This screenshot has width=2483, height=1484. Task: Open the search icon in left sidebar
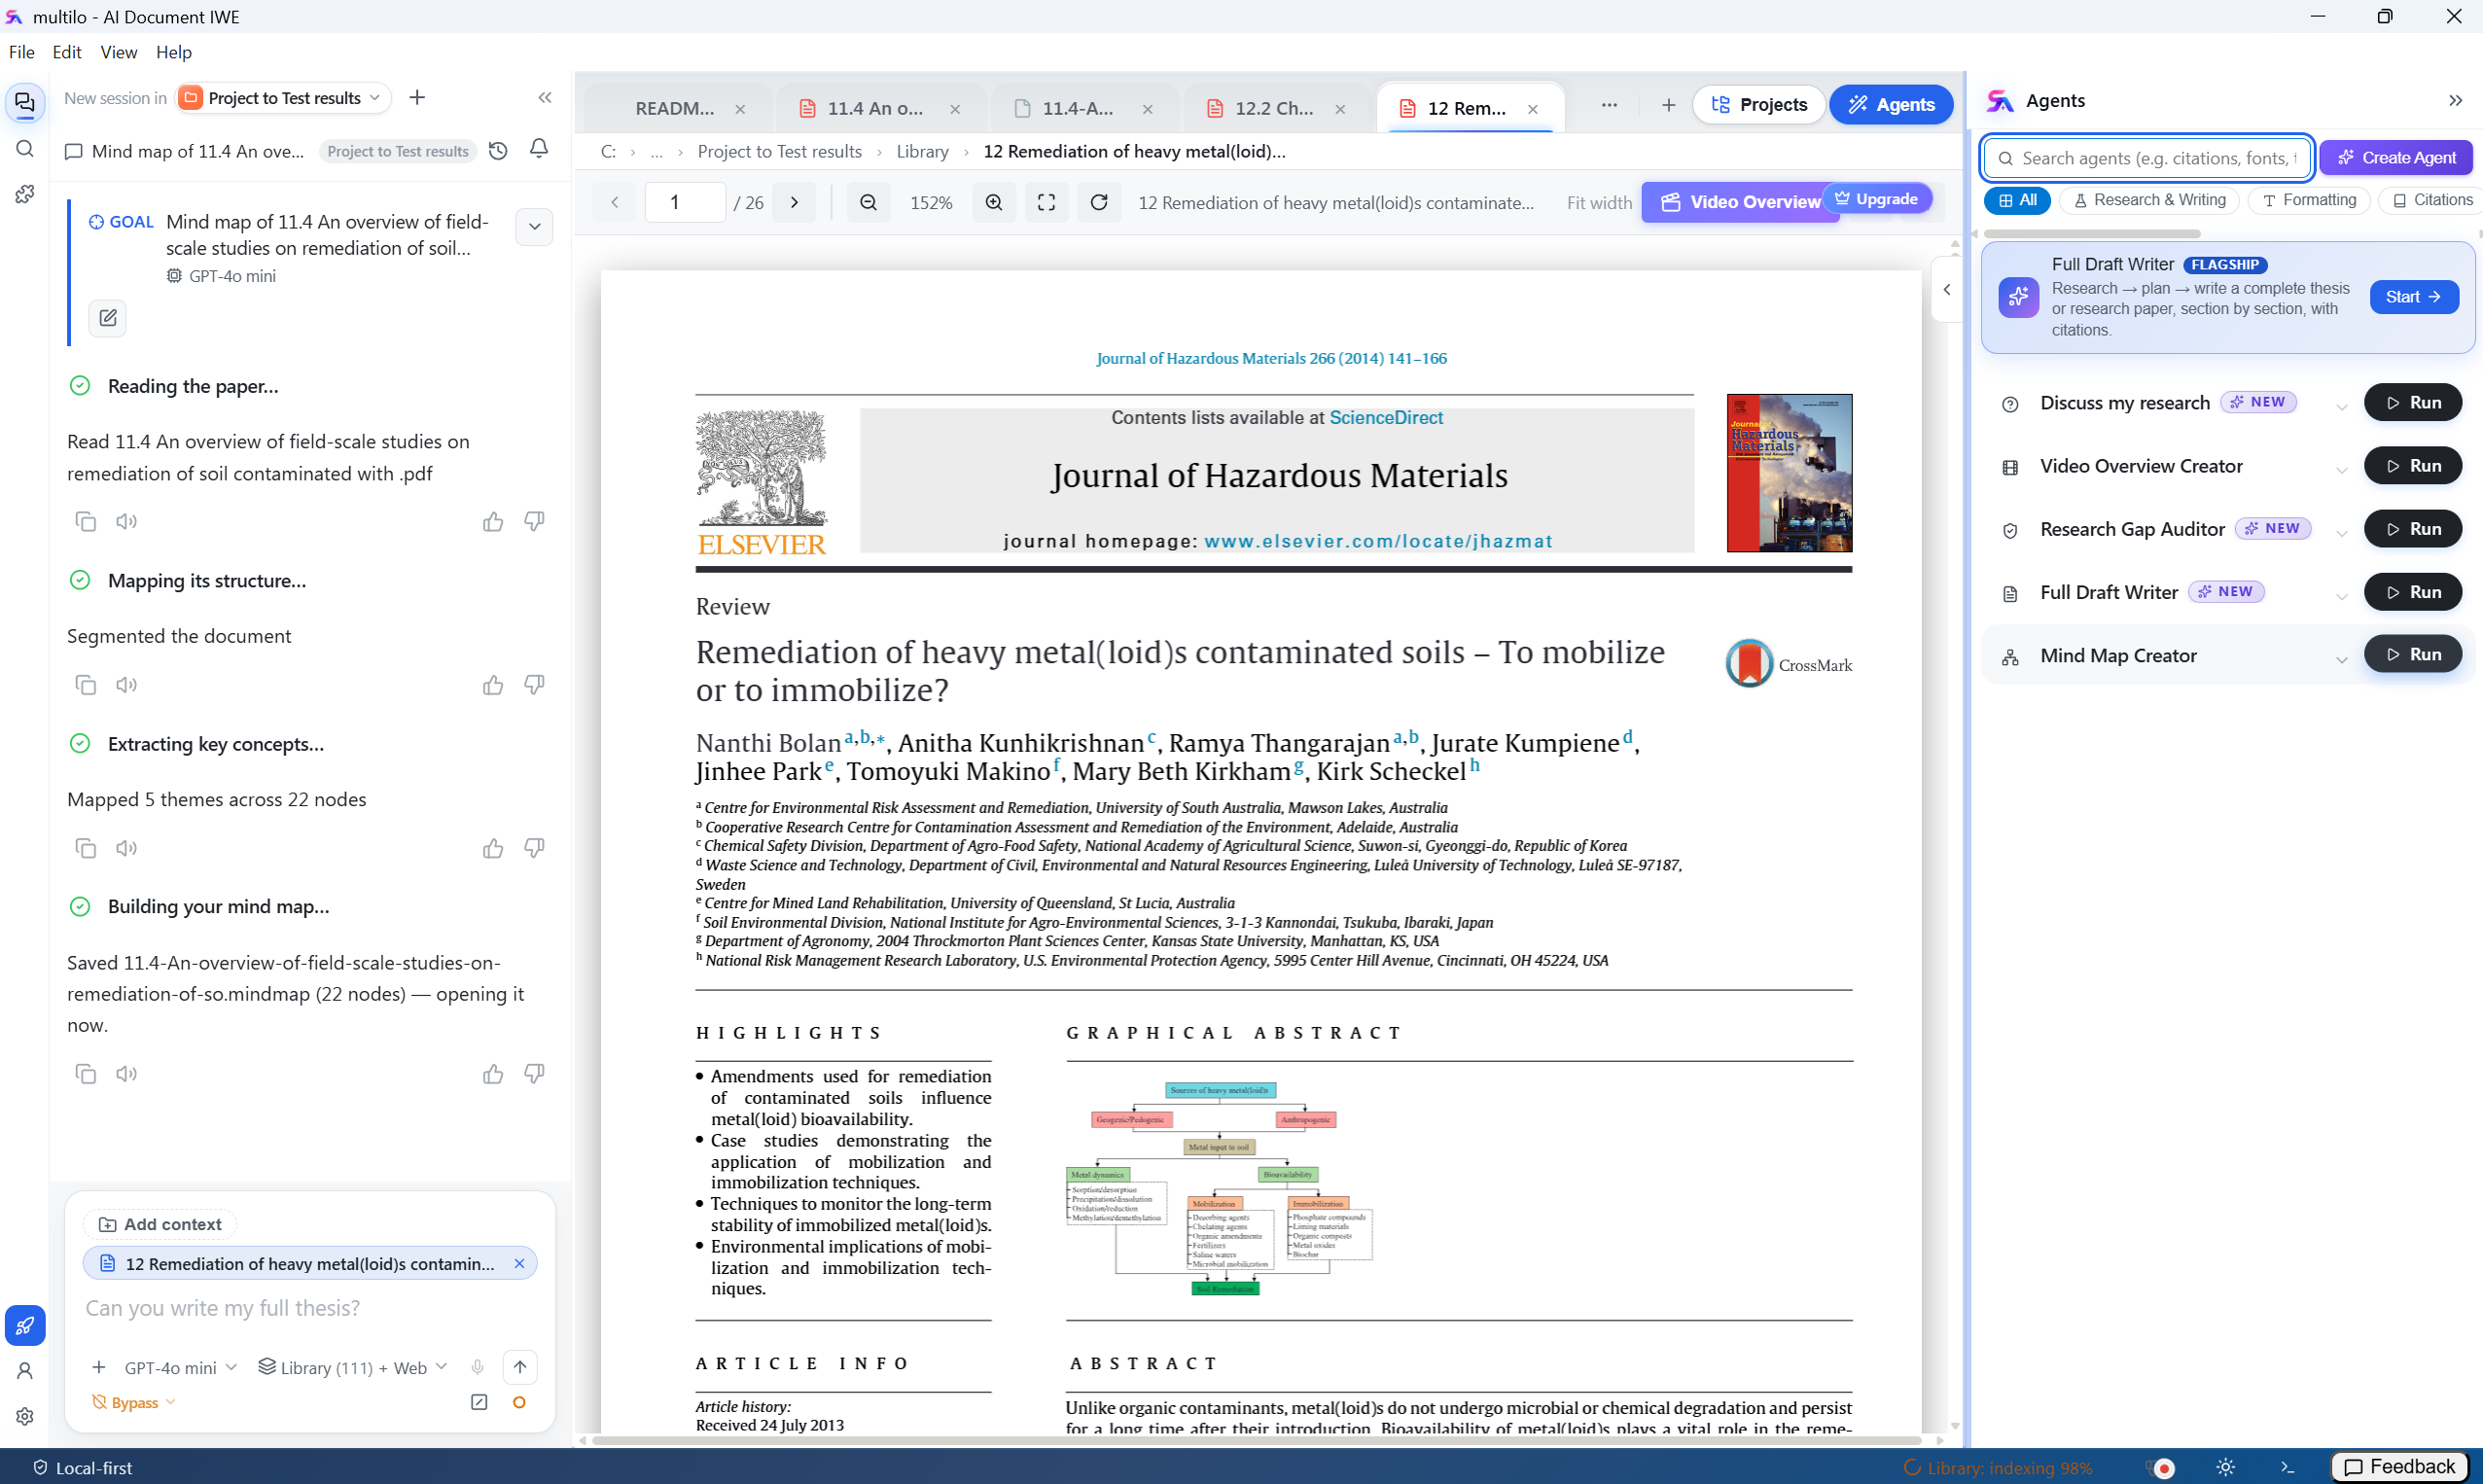tap(25, 149)
